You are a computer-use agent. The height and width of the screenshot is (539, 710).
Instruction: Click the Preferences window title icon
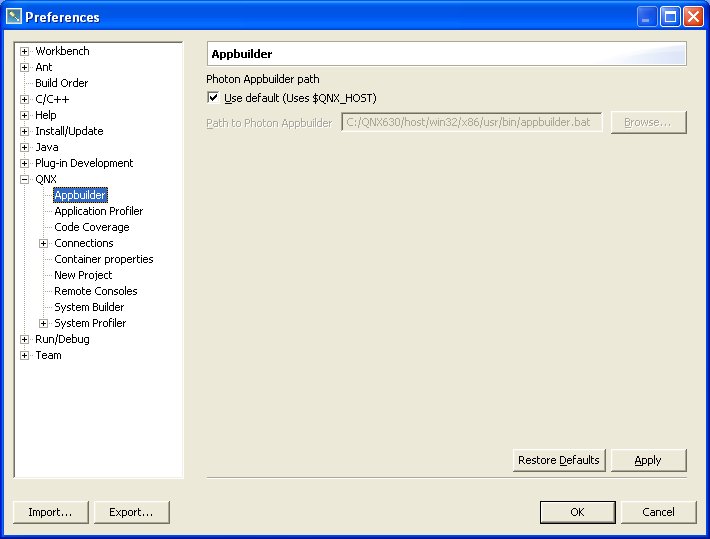coord(13,16)
